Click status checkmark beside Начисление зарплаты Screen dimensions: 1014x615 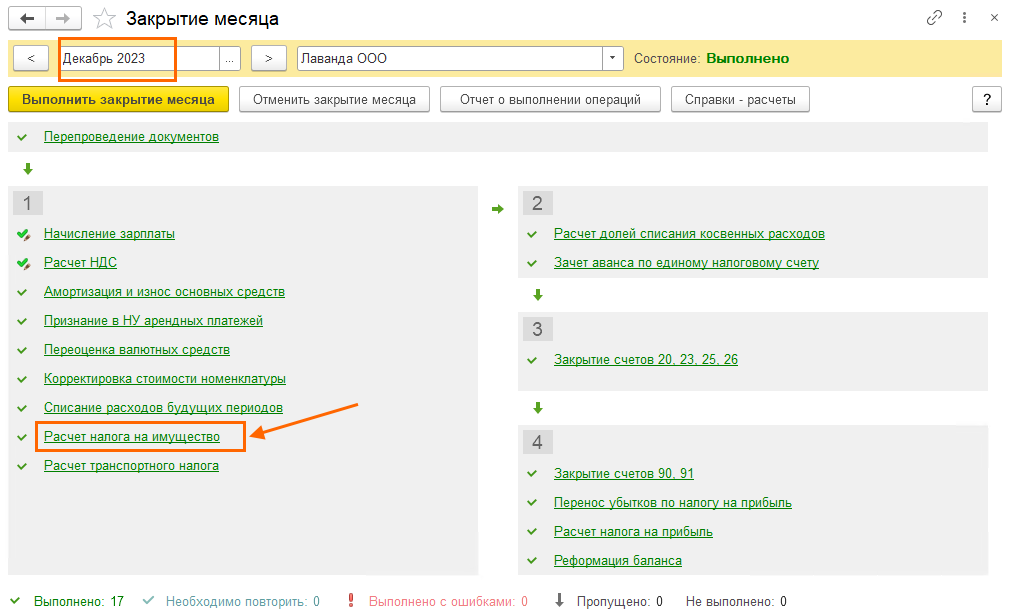pyautogui.click(x=24, y=234)
